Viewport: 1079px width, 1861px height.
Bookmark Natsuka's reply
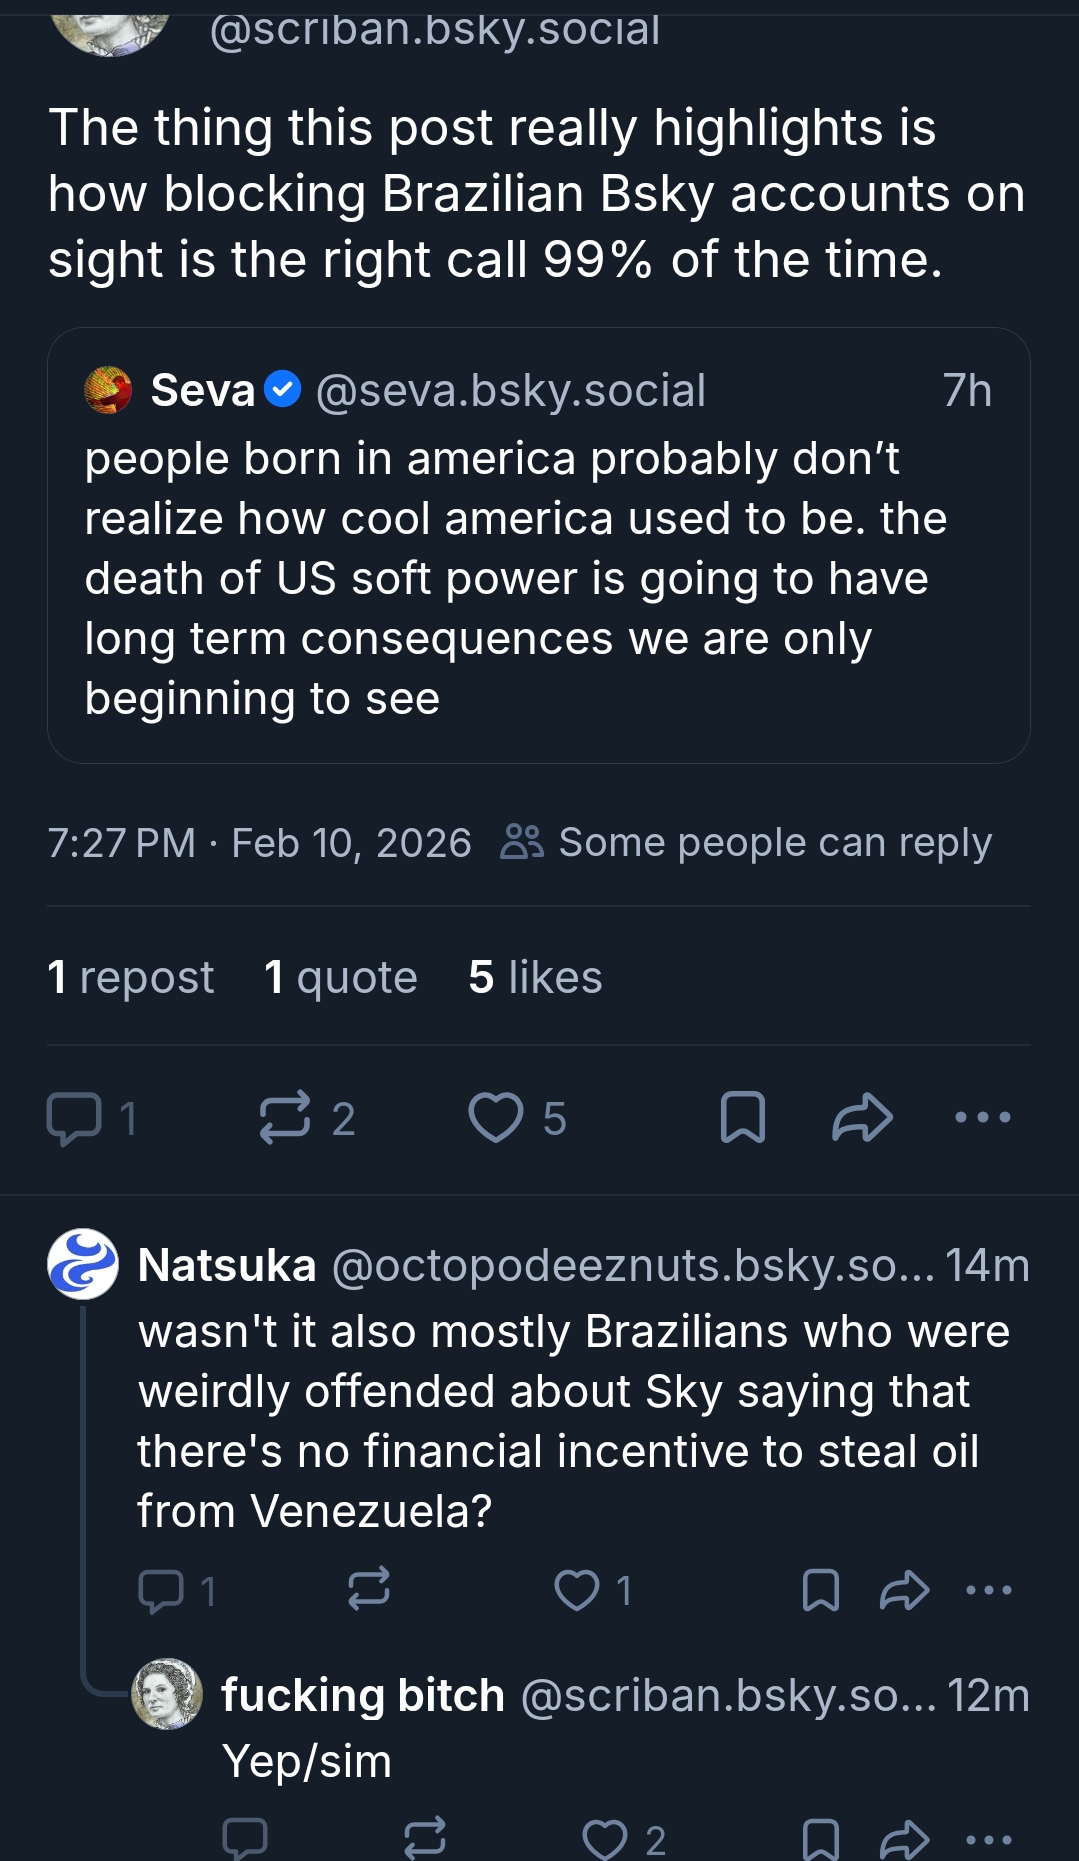pos(821,1590)
